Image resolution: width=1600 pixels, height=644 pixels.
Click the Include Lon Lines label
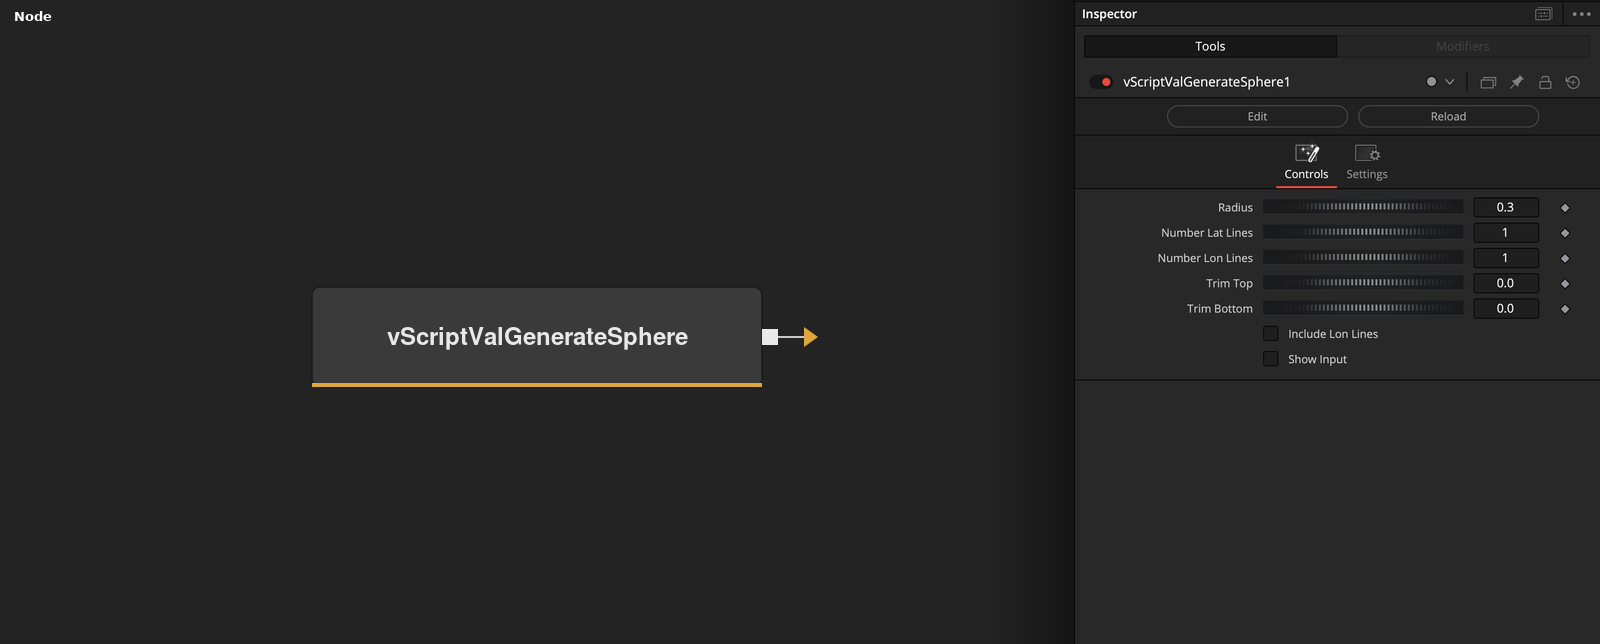[x=1333, y=334]
